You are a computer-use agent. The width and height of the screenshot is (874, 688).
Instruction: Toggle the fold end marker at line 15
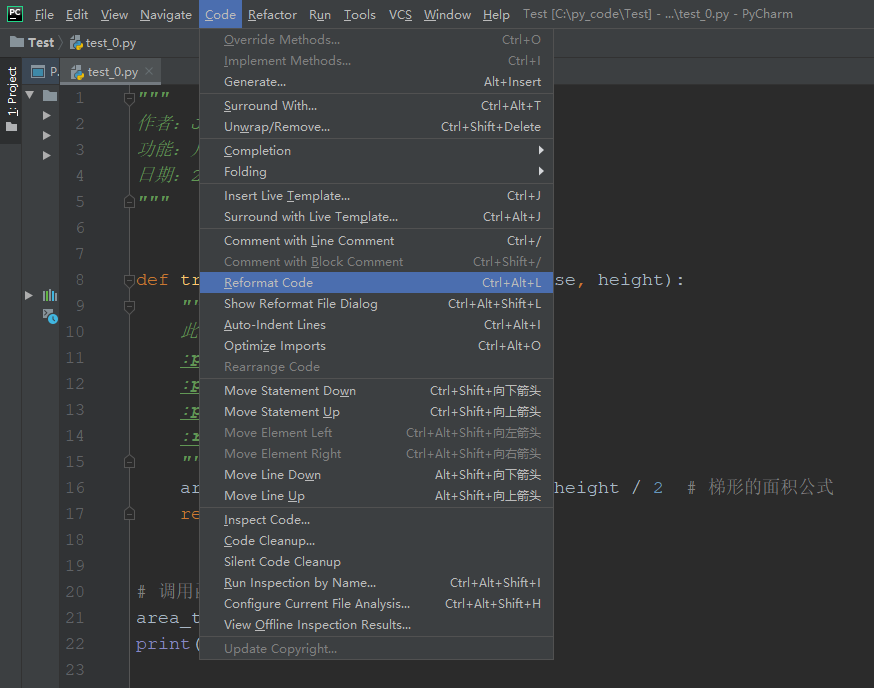click(x=129, y=462)
